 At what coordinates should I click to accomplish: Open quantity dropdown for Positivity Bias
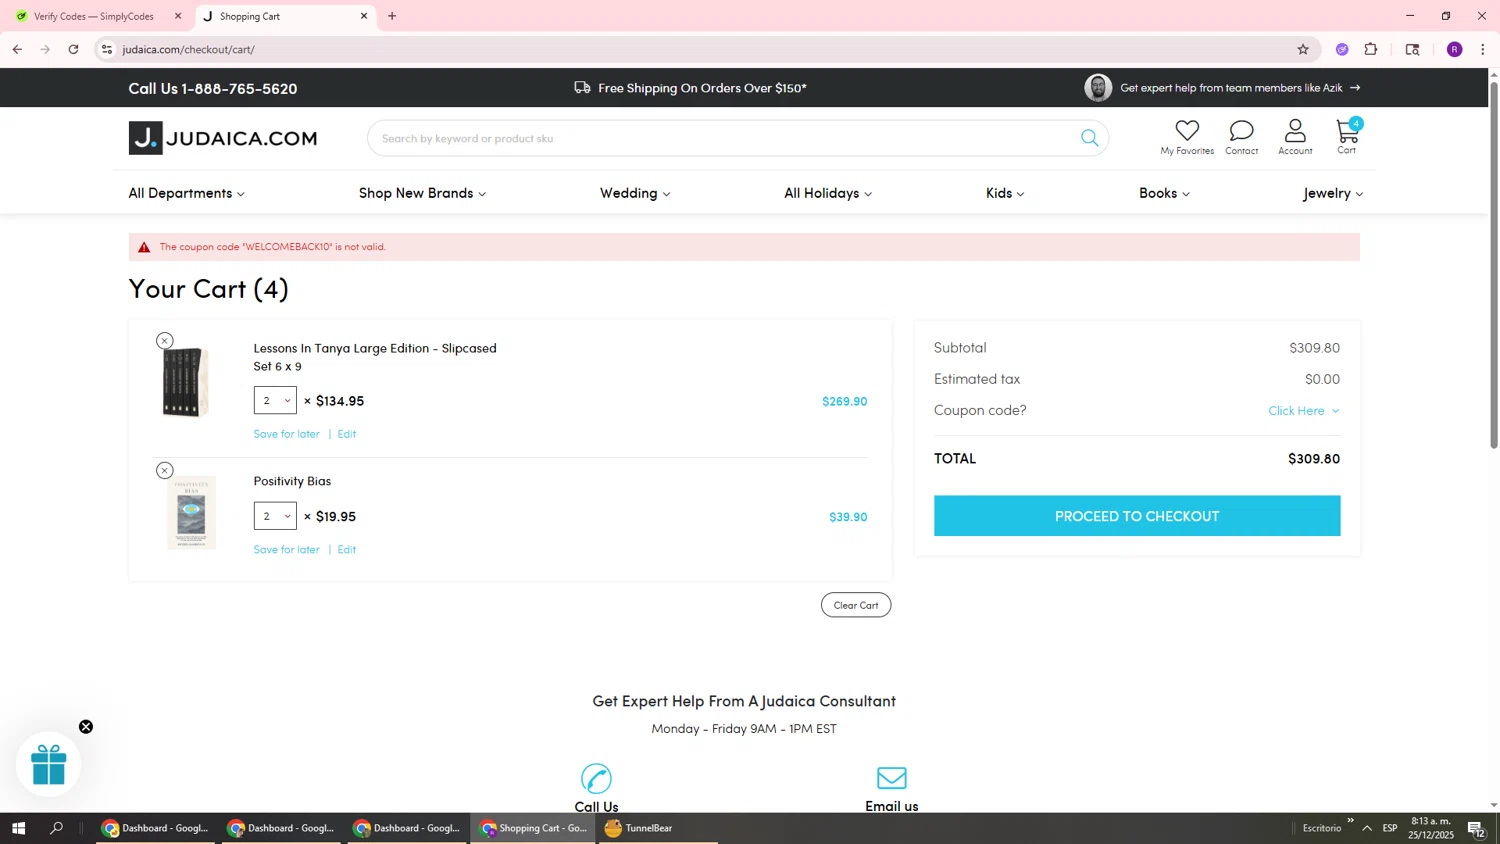tap(275, 516)
